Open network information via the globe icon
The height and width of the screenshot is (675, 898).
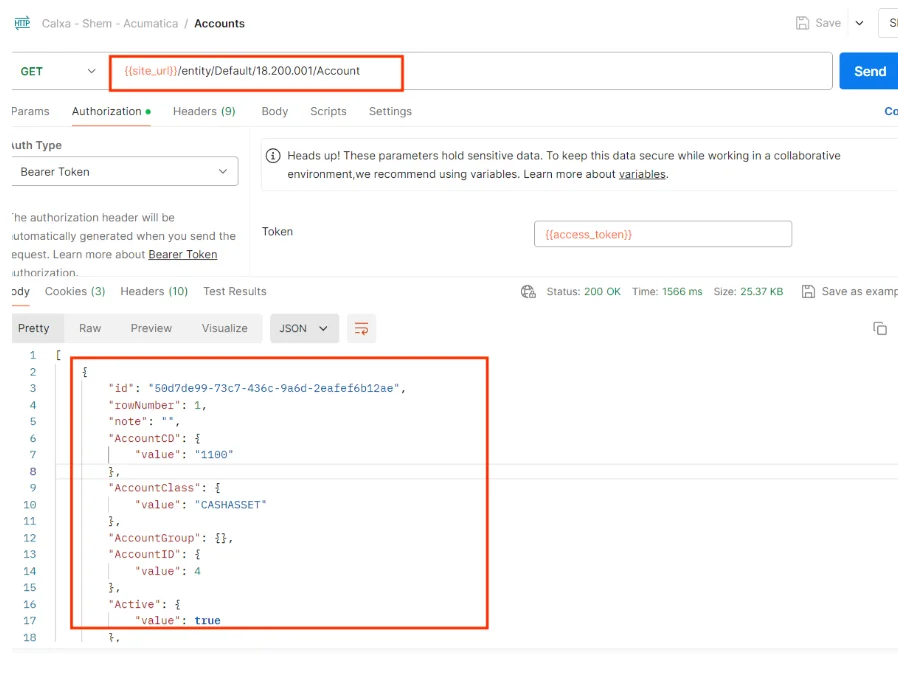coord(528,291)
